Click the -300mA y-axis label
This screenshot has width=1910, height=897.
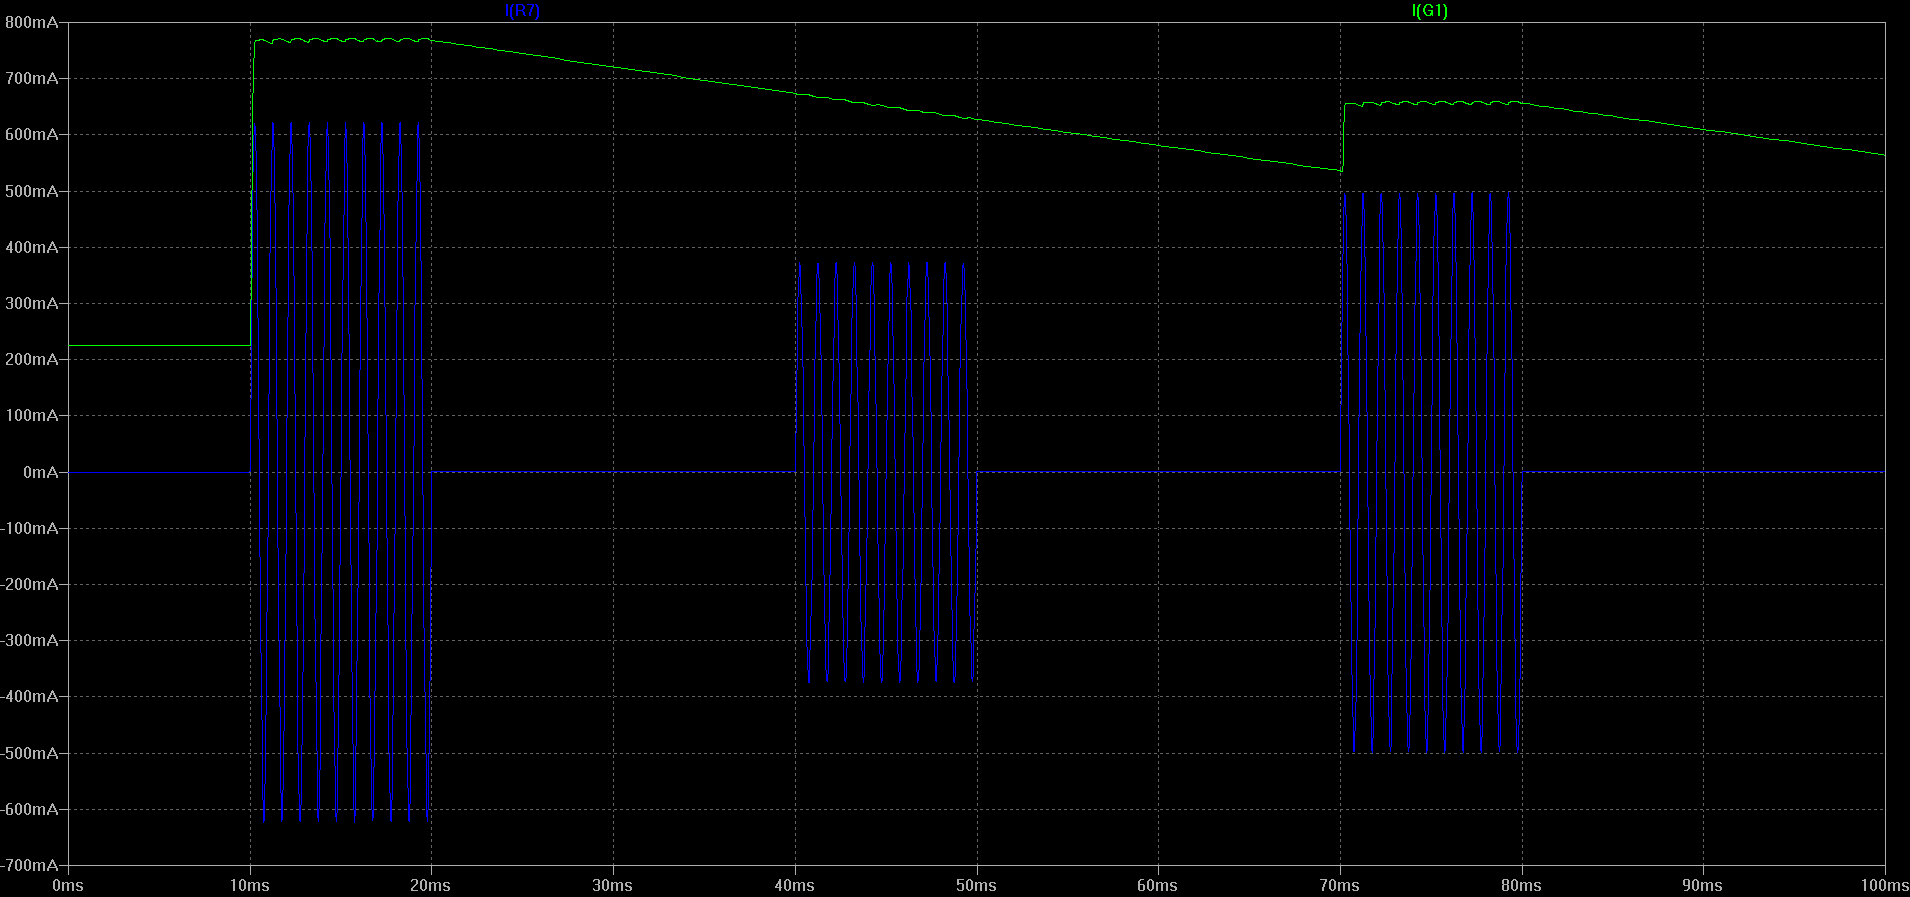pos(30,640)
